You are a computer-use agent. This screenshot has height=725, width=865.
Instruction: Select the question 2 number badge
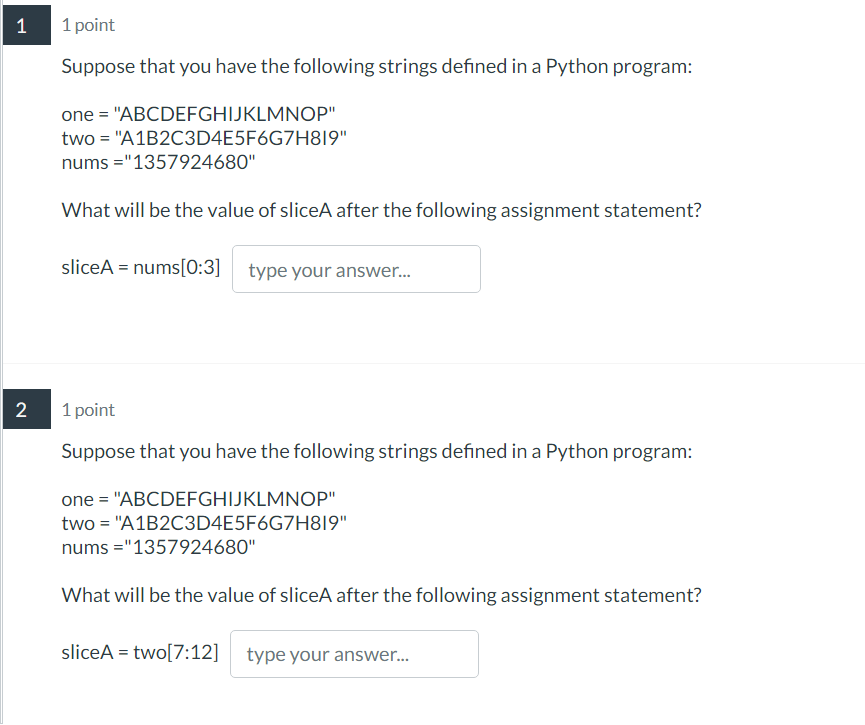coord(22,410)
